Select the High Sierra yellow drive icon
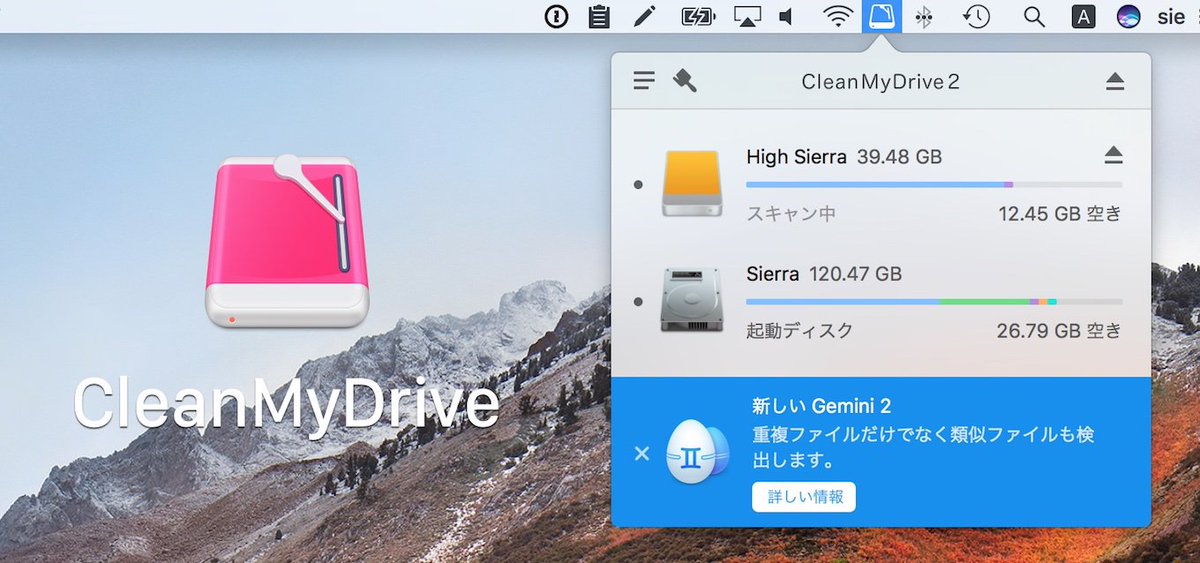1200x563 pixels. pos(690,184)
